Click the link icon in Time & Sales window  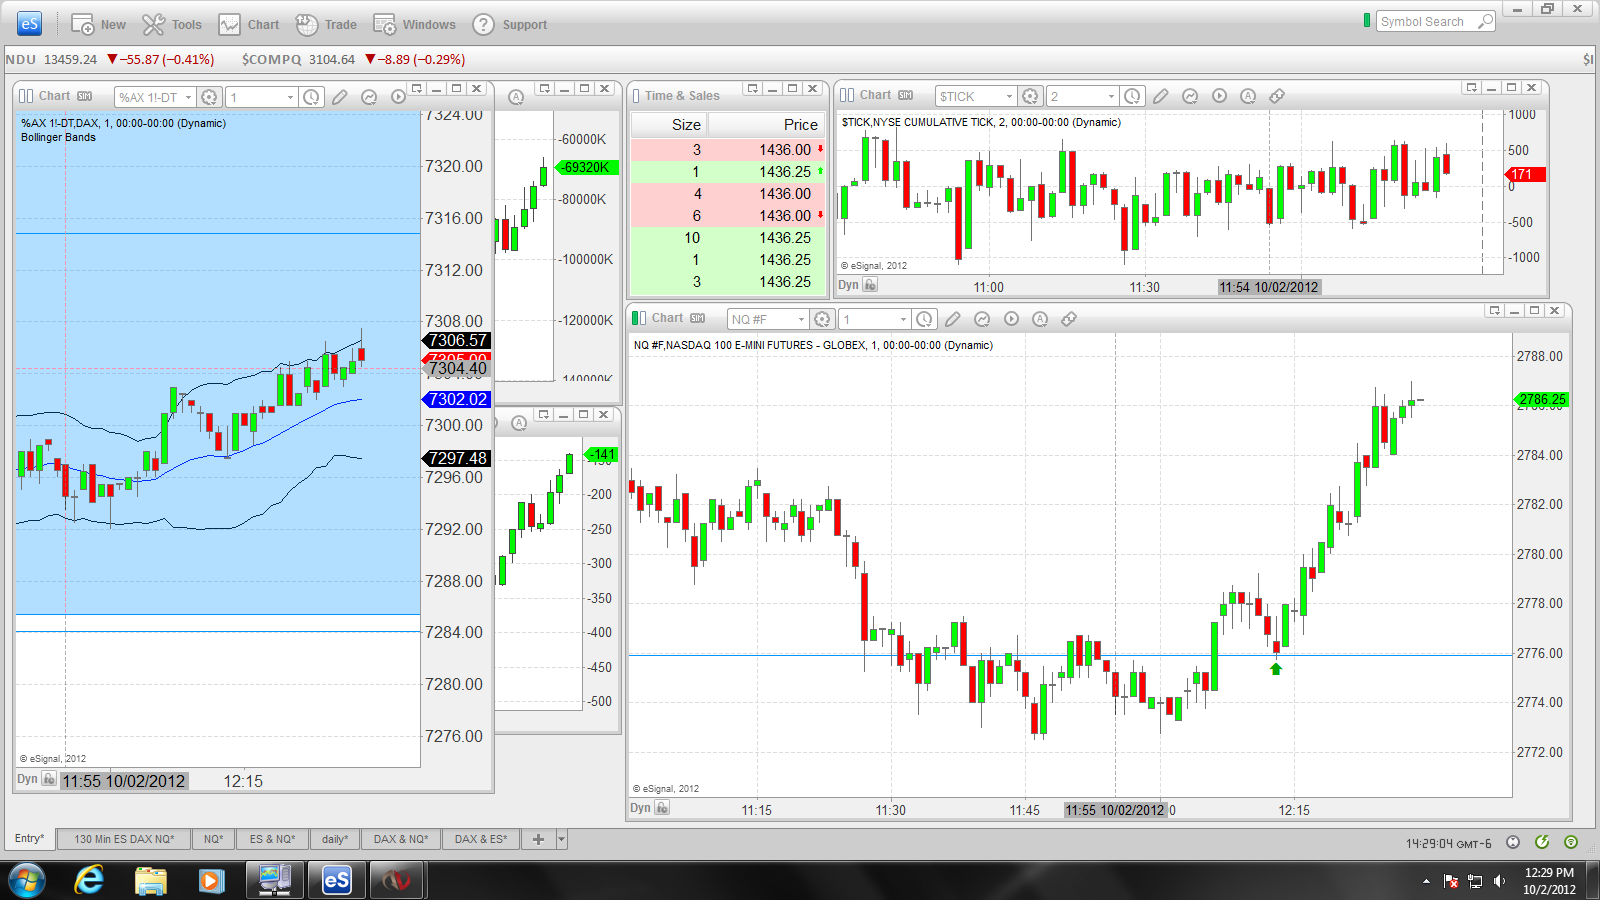coord(636,96)
